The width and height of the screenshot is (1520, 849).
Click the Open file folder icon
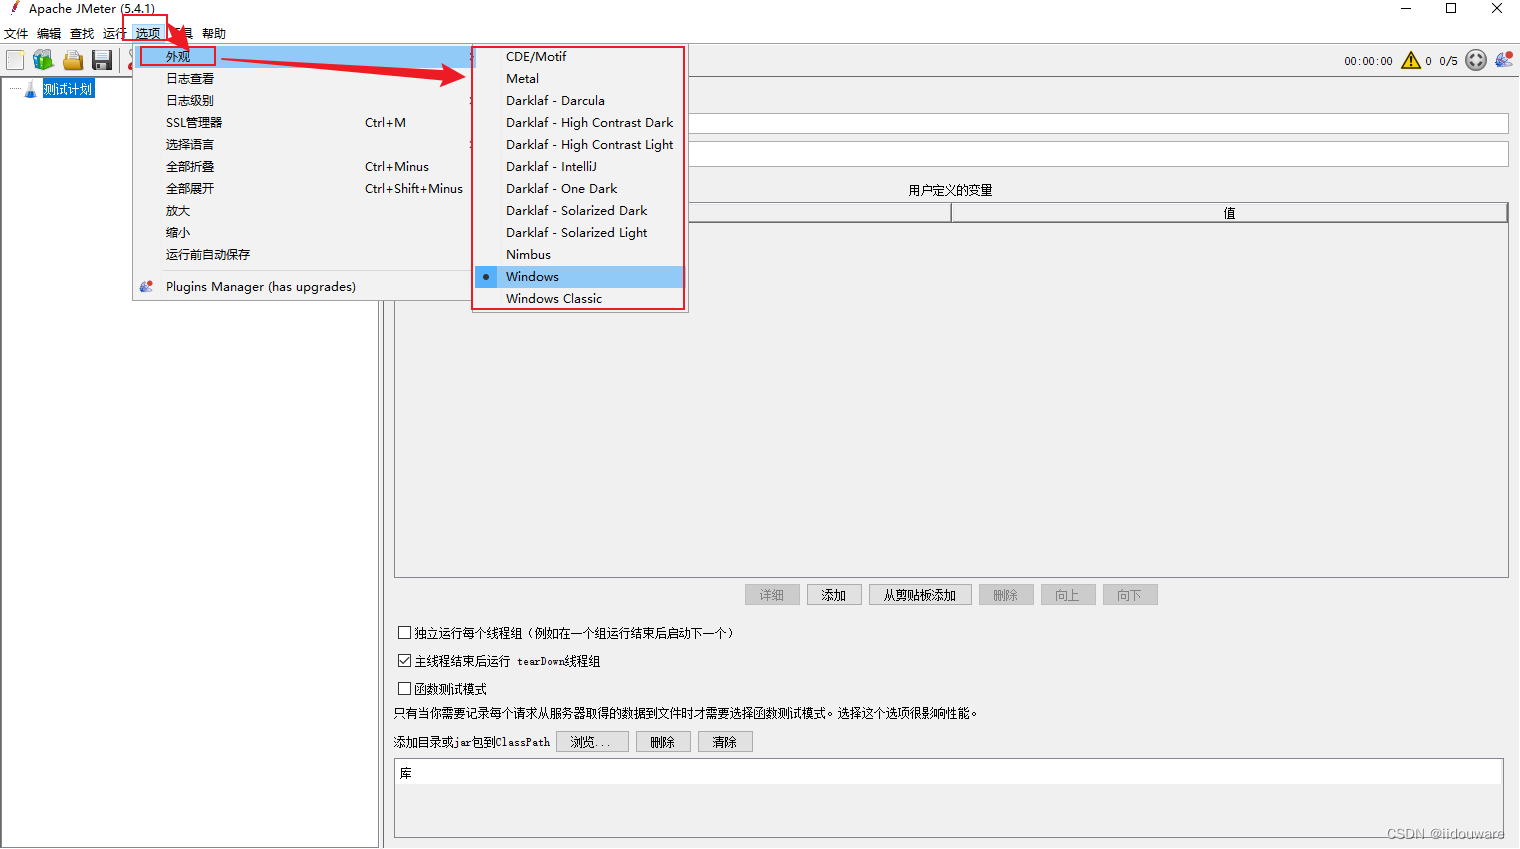coord(73,60)
